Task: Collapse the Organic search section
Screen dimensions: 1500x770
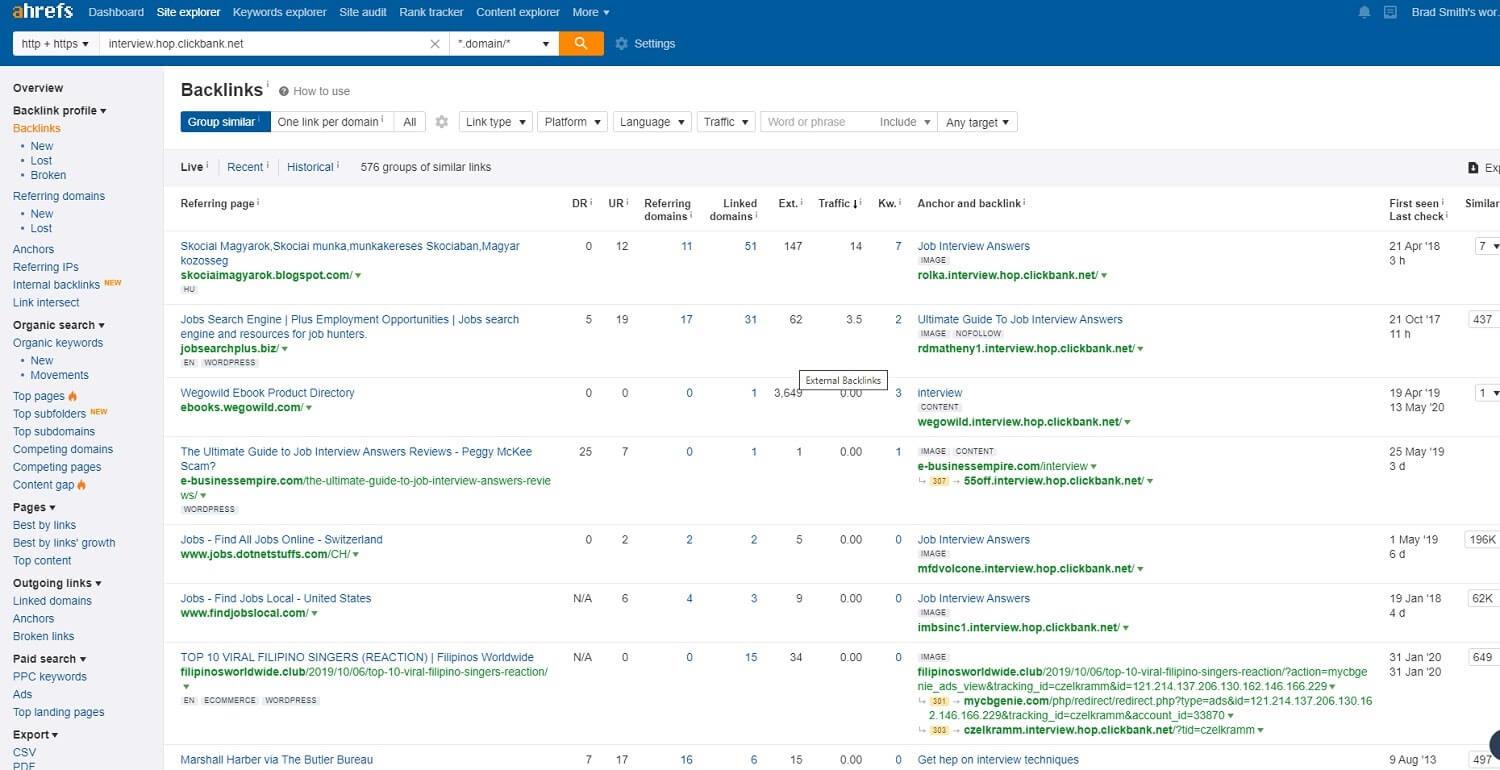Action: [58, 325]
